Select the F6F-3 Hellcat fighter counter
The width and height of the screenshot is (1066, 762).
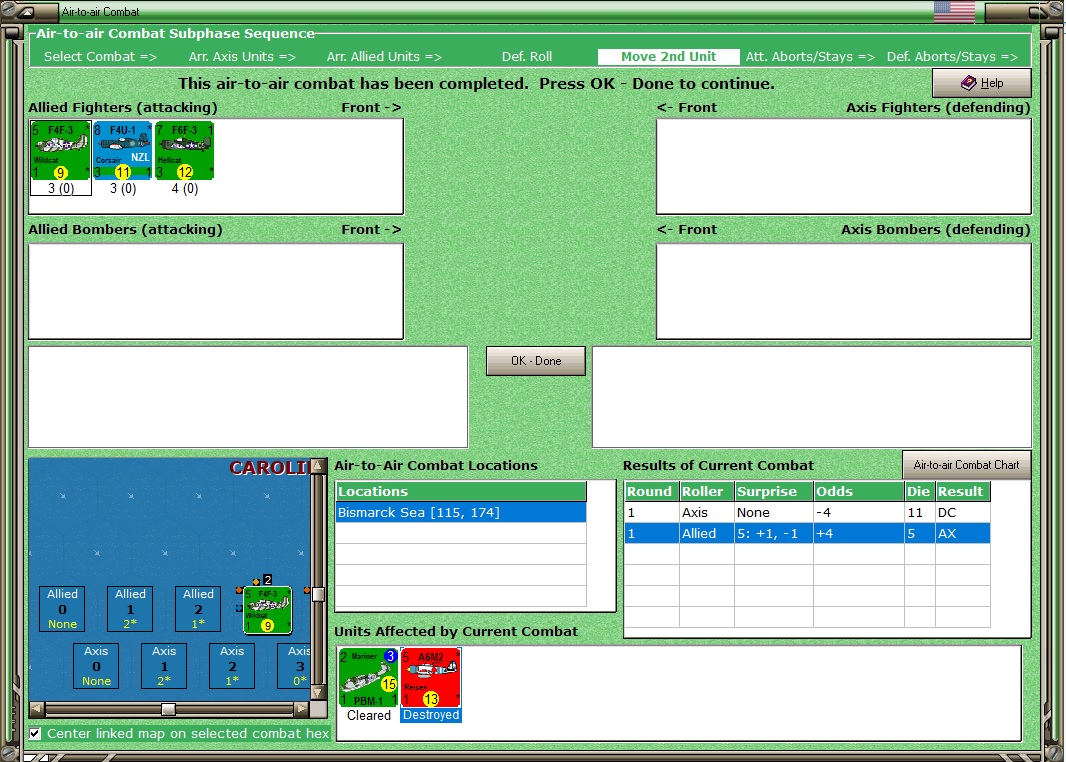click(184, 150)
